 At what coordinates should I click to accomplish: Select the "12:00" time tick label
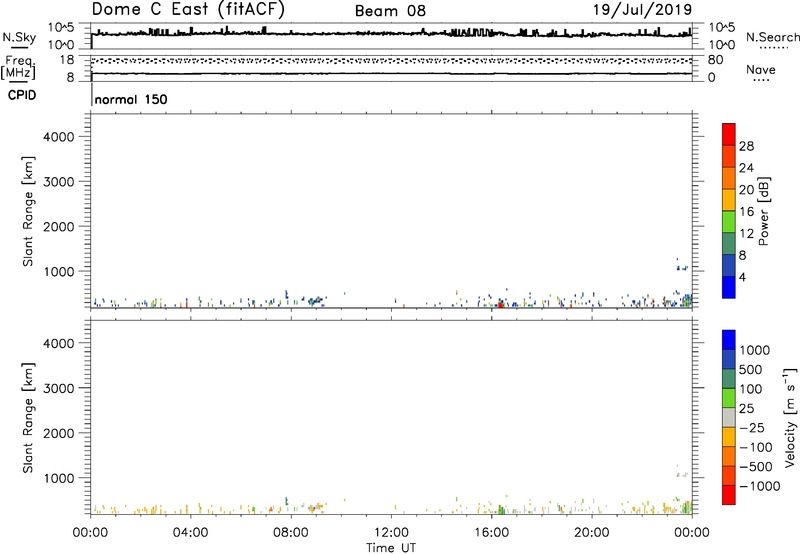pos(391,533)
